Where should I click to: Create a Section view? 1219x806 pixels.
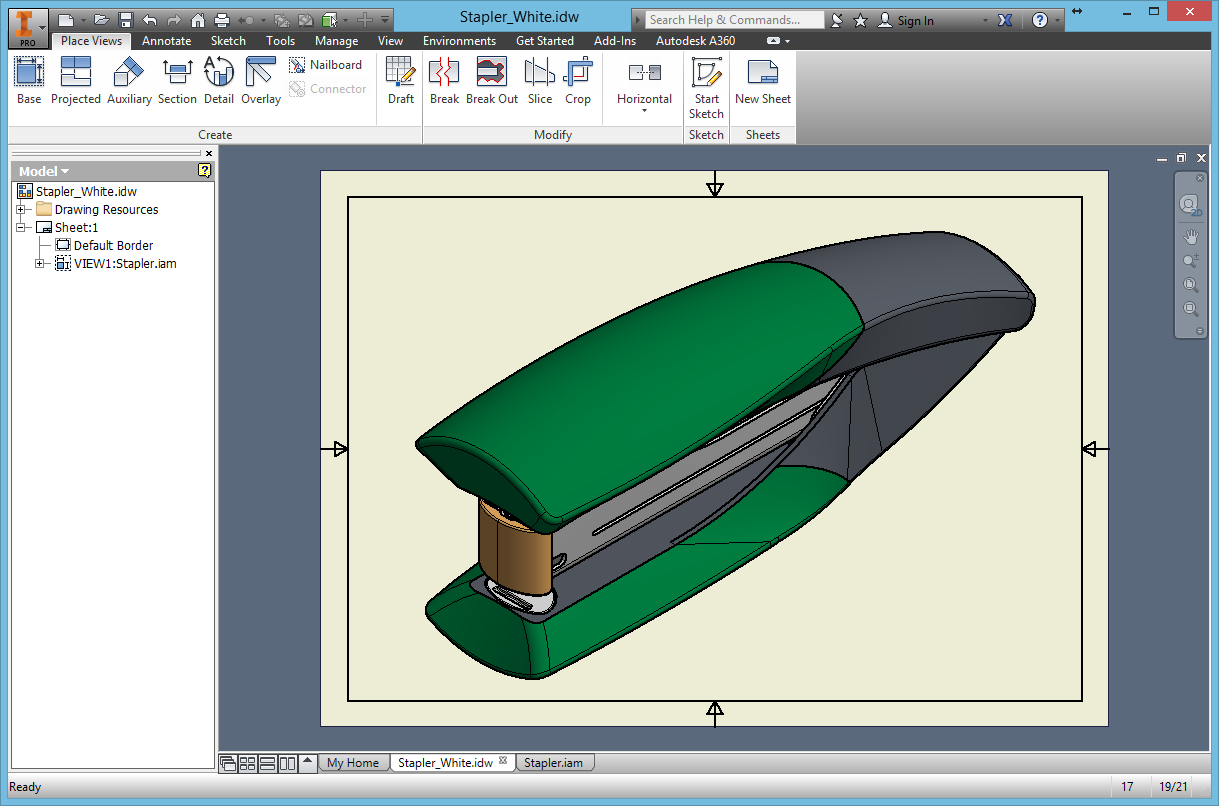(177, 80)
